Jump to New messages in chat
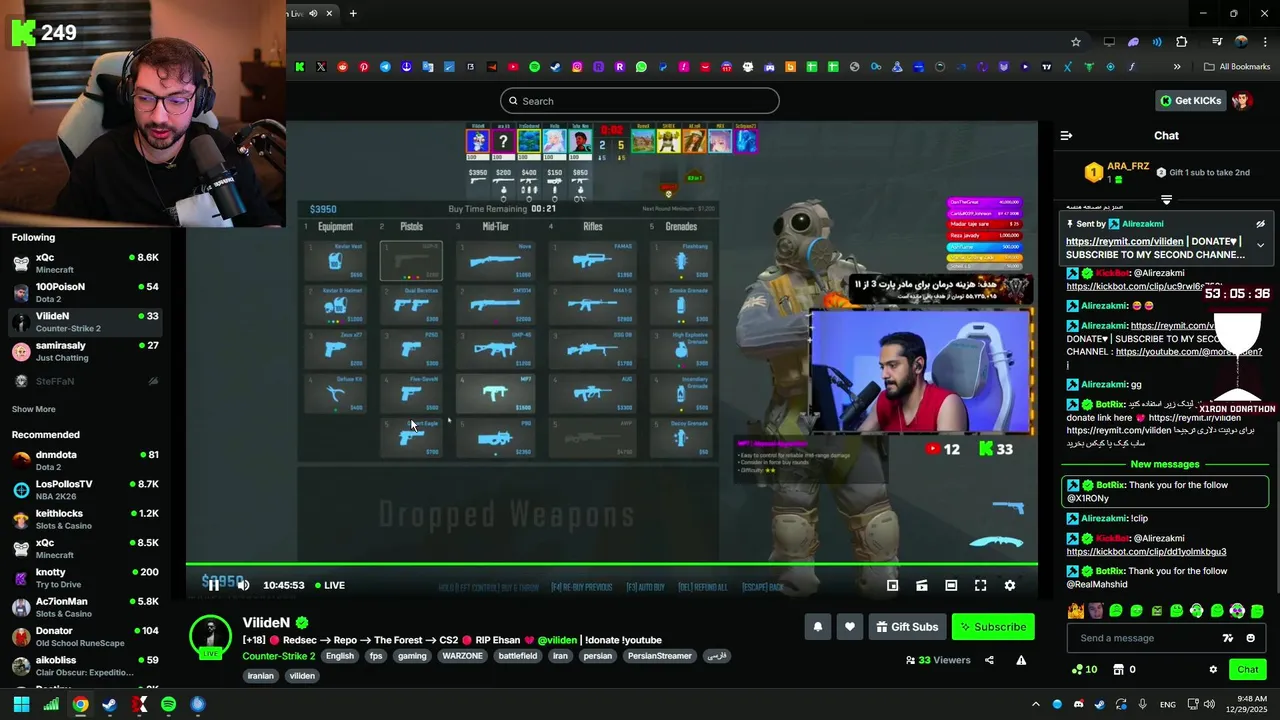 pos(1165,464)
